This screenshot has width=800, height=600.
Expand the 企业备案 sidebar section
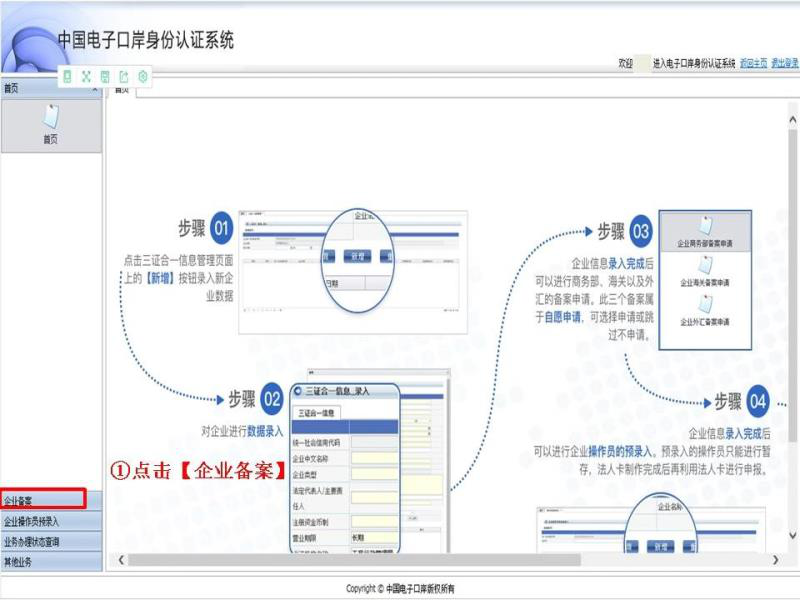(x=43, y=499)
